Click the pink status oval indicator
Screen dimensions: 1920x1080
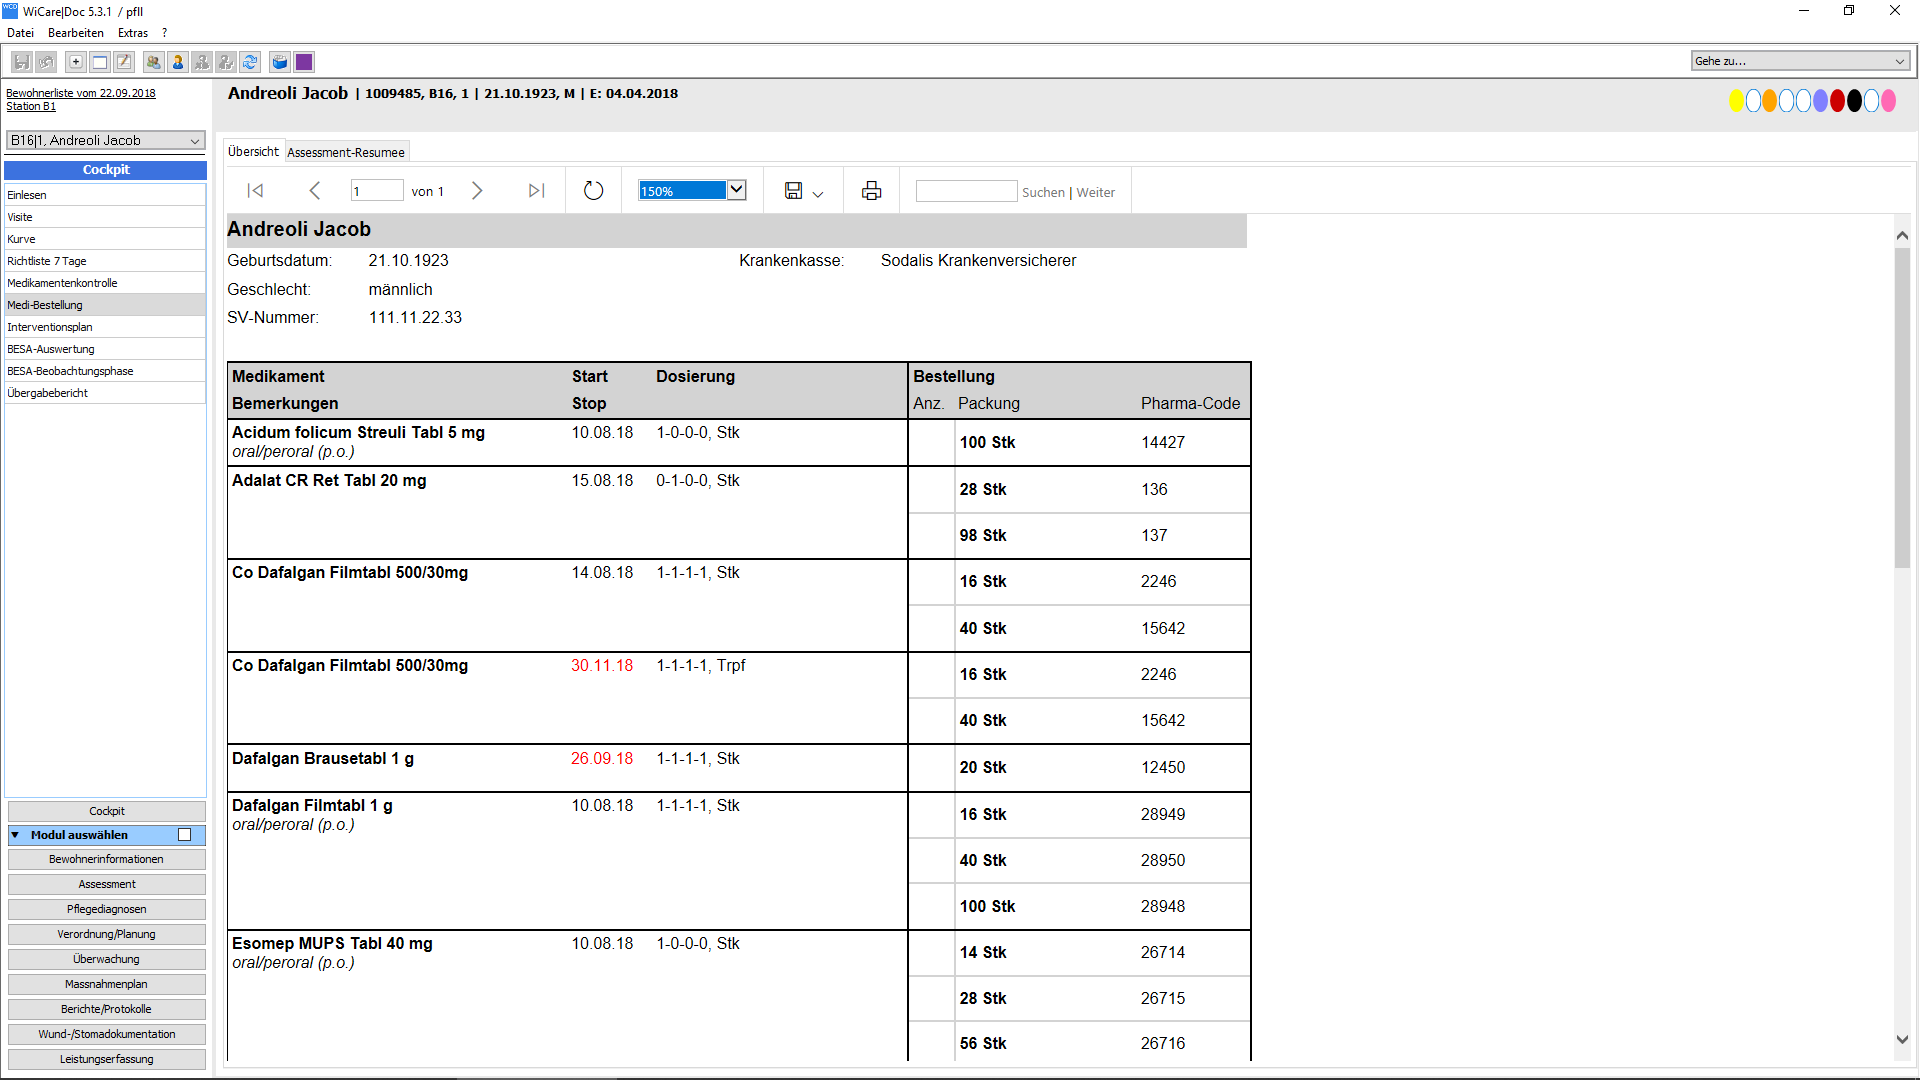1889,101
